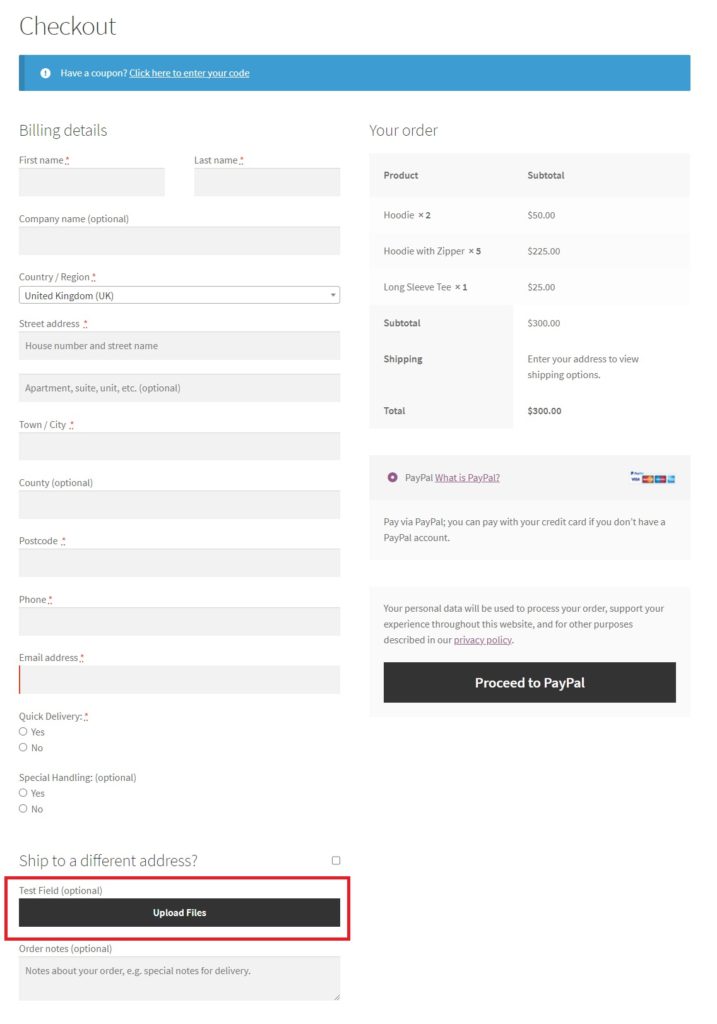The width and height of the screenshot is (717, 1024).
Task: Click the Upload Files button
Action: click(x=179, y=913)
